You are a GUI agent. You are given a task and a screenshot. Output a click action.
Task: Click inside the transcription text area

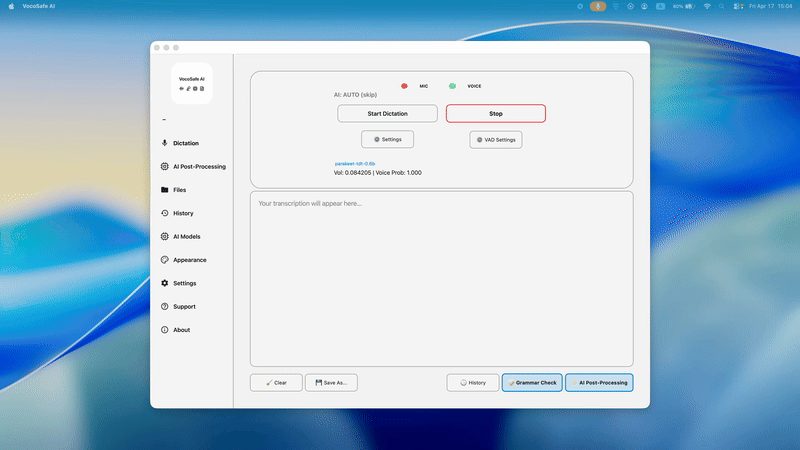click(x=442, y=279)
